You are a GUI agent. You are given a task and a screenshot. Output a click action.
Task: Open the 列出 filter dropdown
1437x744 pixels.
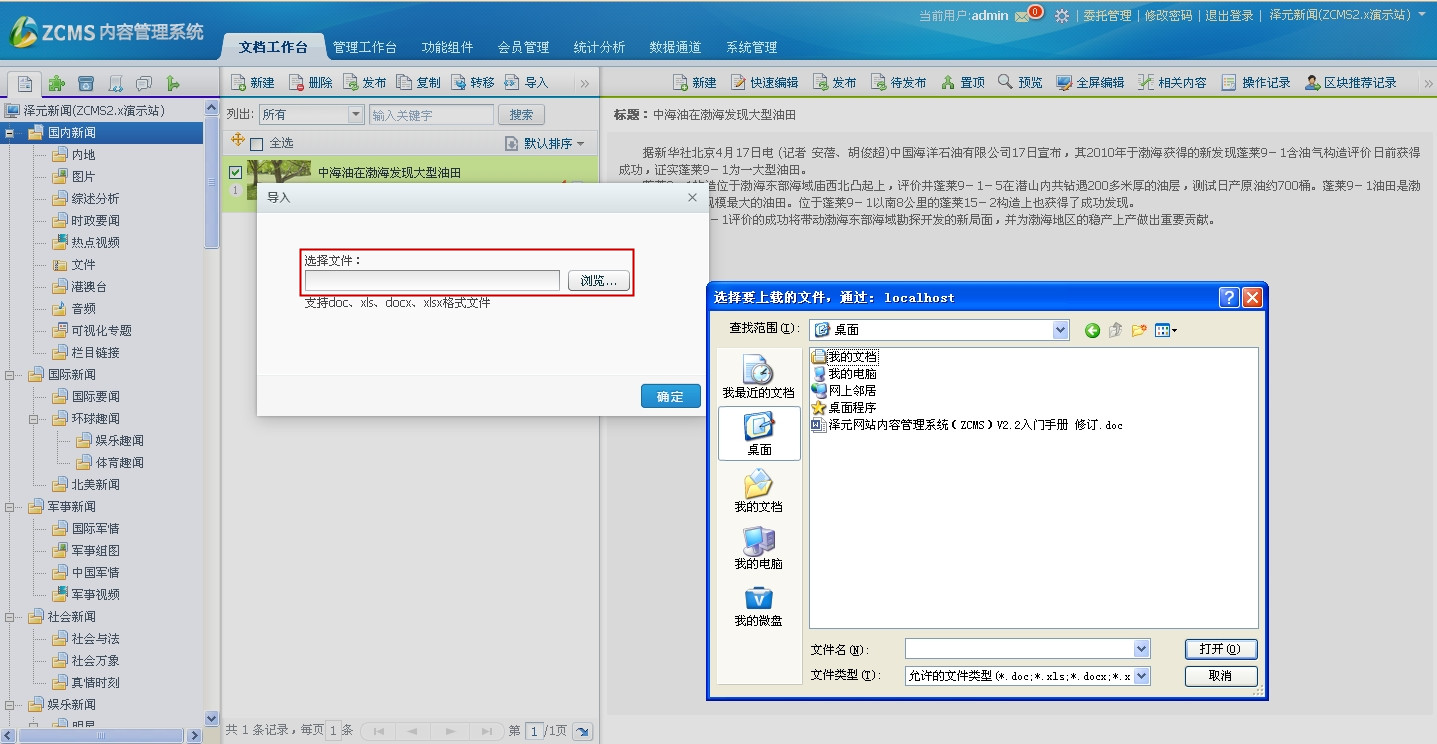click(356, 115)
